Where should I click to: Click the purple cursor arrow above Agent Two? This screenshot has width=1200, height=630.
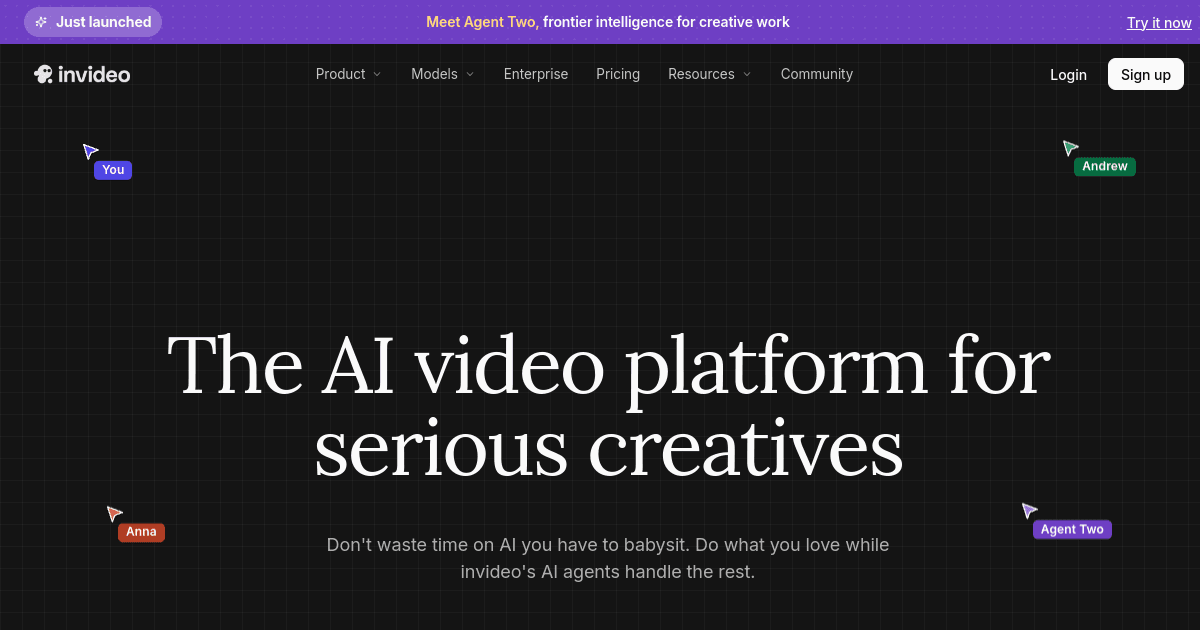(1029, 510)
